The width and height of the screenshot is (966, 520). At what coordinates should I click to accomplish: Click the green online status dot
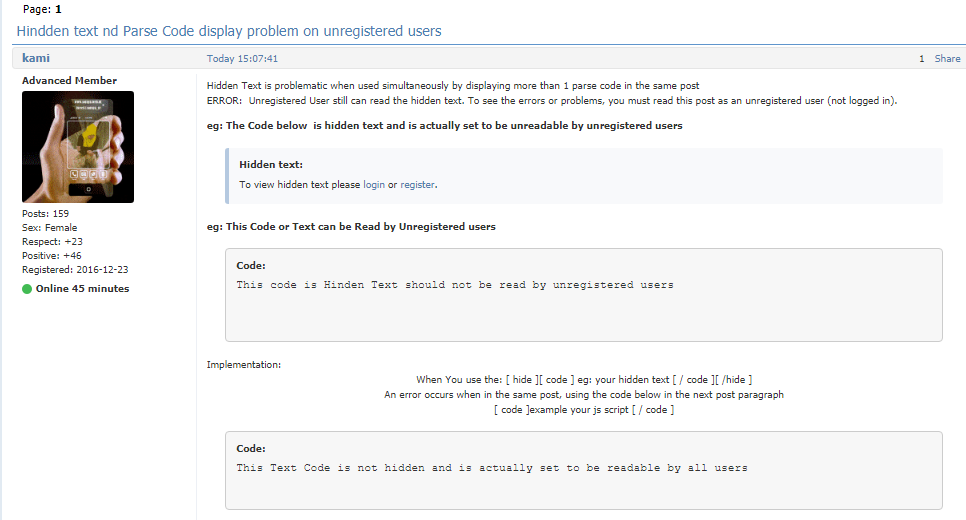[x=28, y=289]
